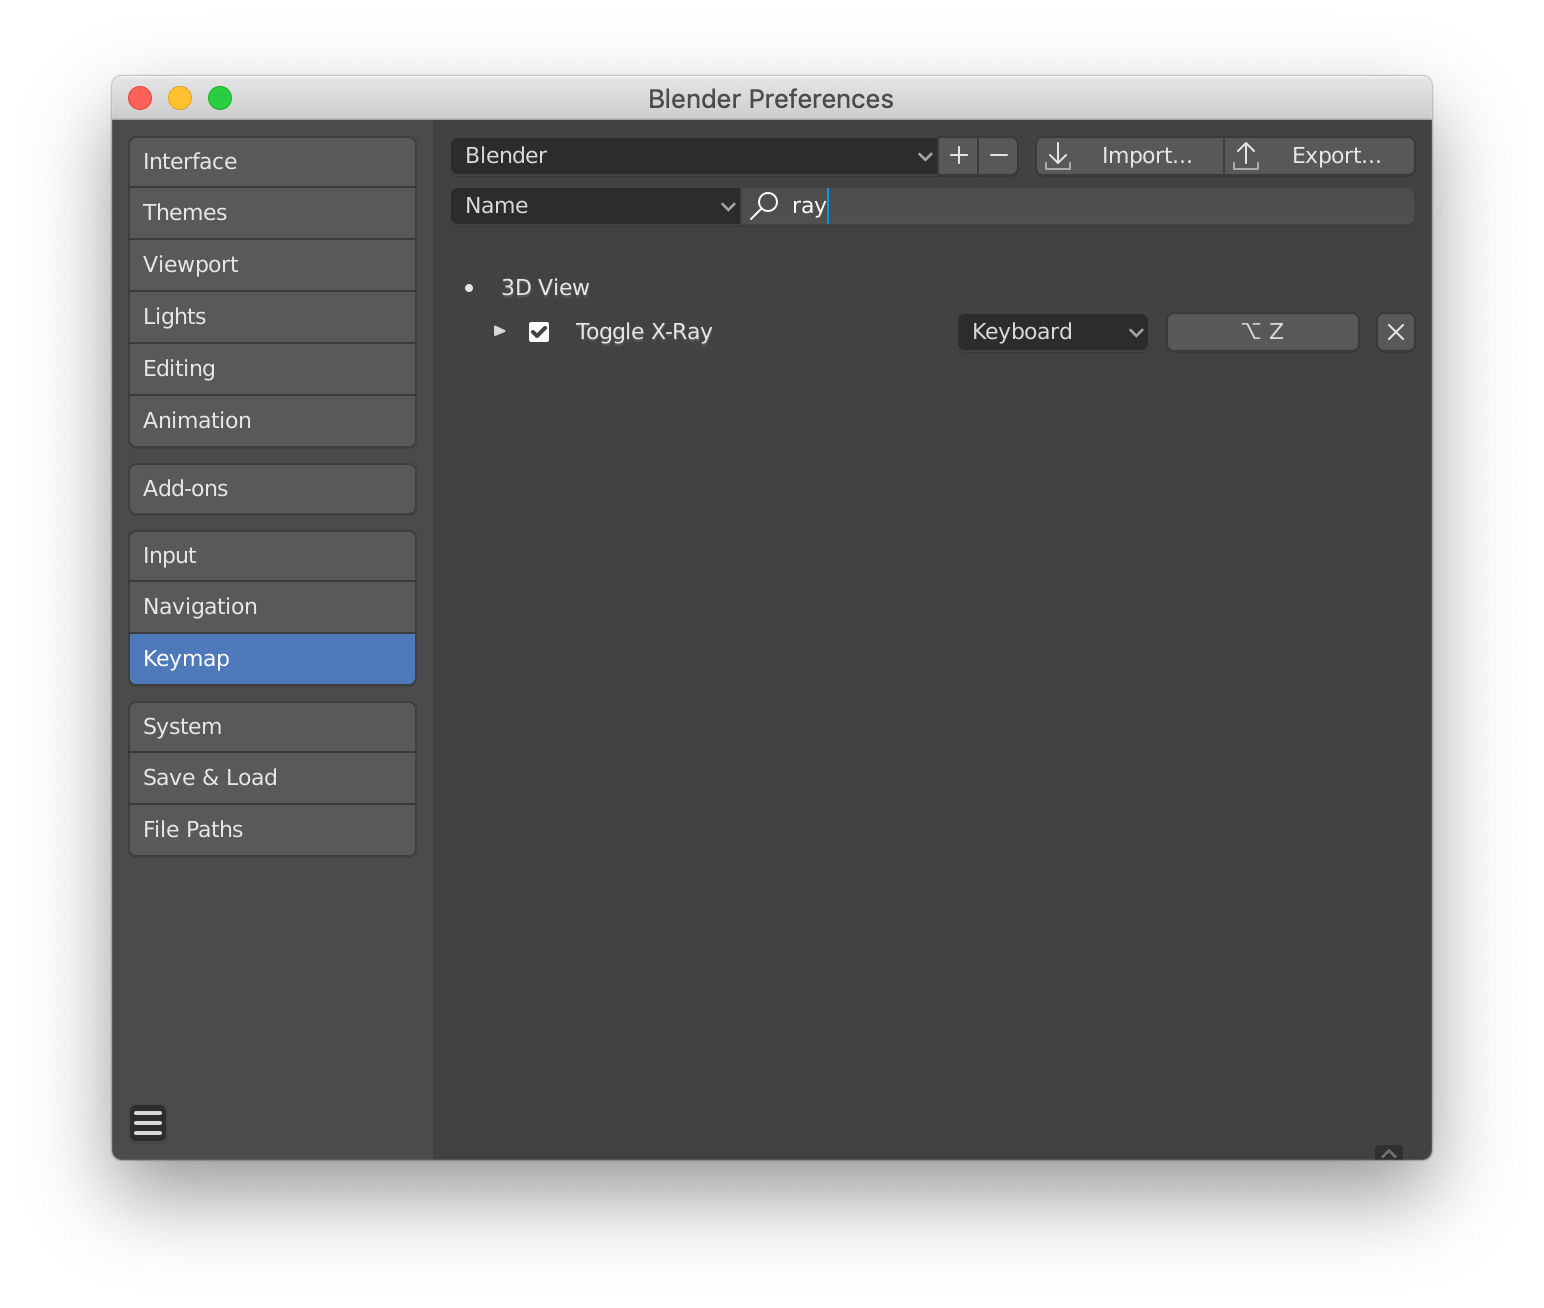
Task: Click the collapse chevron at bottom right
Action: click(1389, 1153)
